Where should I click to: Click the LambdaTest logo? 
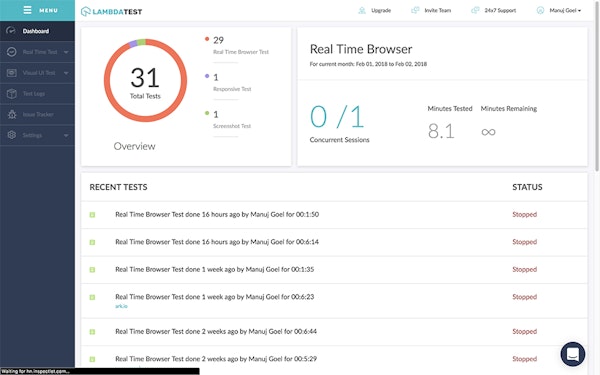[x=111, y=11]
